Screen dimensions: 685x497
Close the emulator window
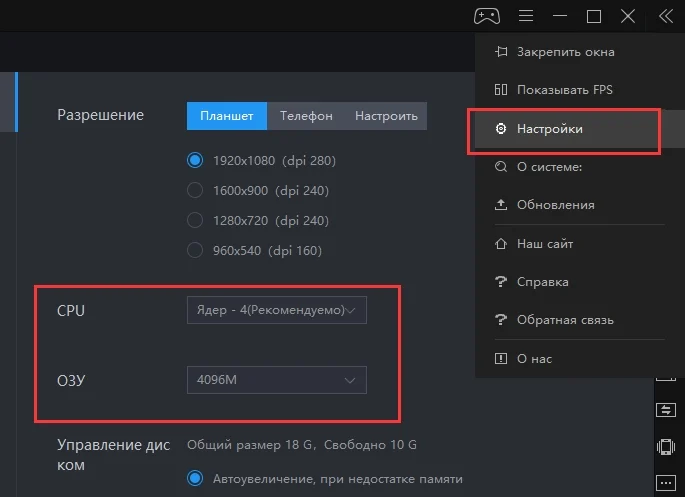tap(628, 16)
